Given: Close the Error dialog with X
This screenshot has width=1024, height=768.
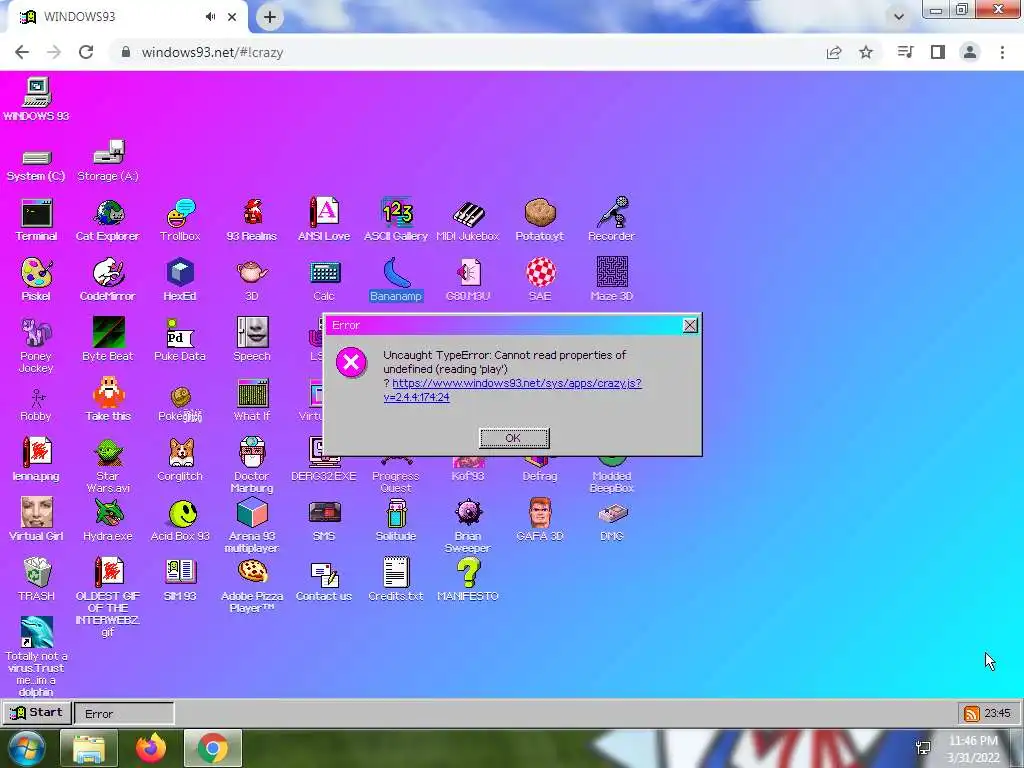Looking at the screenshot, I should point(690,325).
